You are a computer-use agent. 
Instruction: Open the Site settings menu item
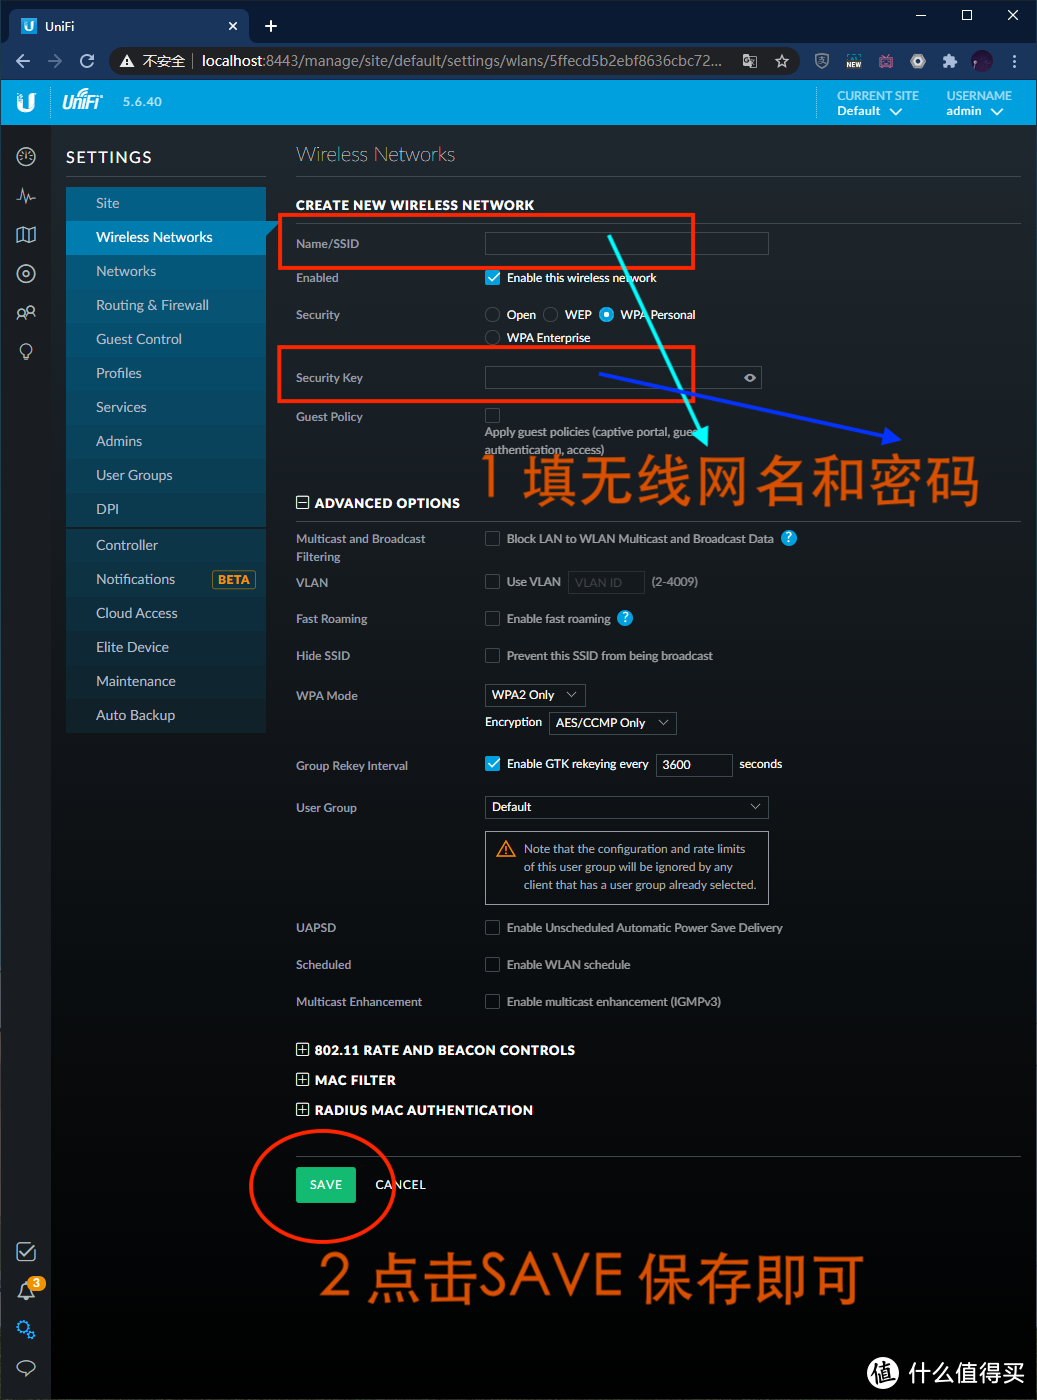166,203
